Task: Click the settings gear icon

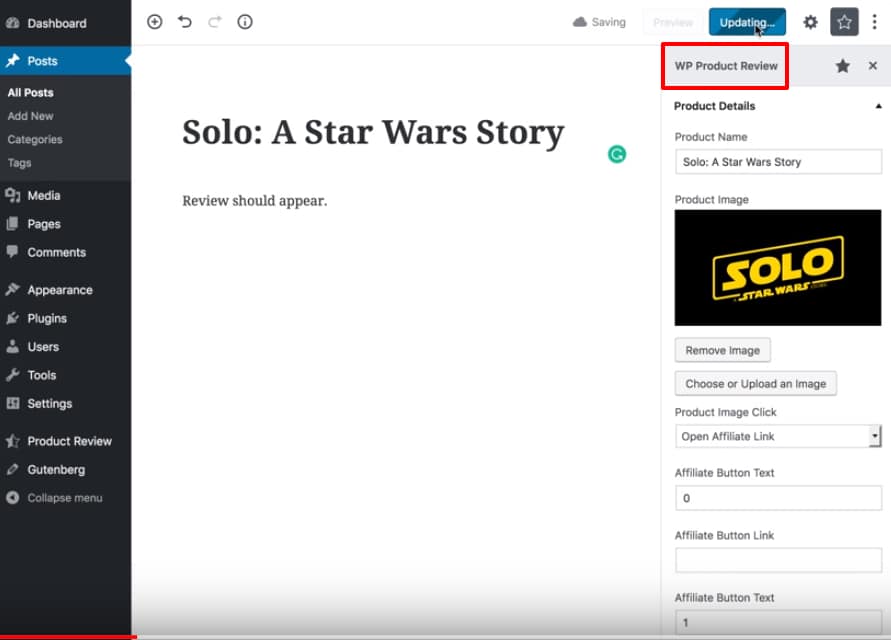Action: coord(810,21)
